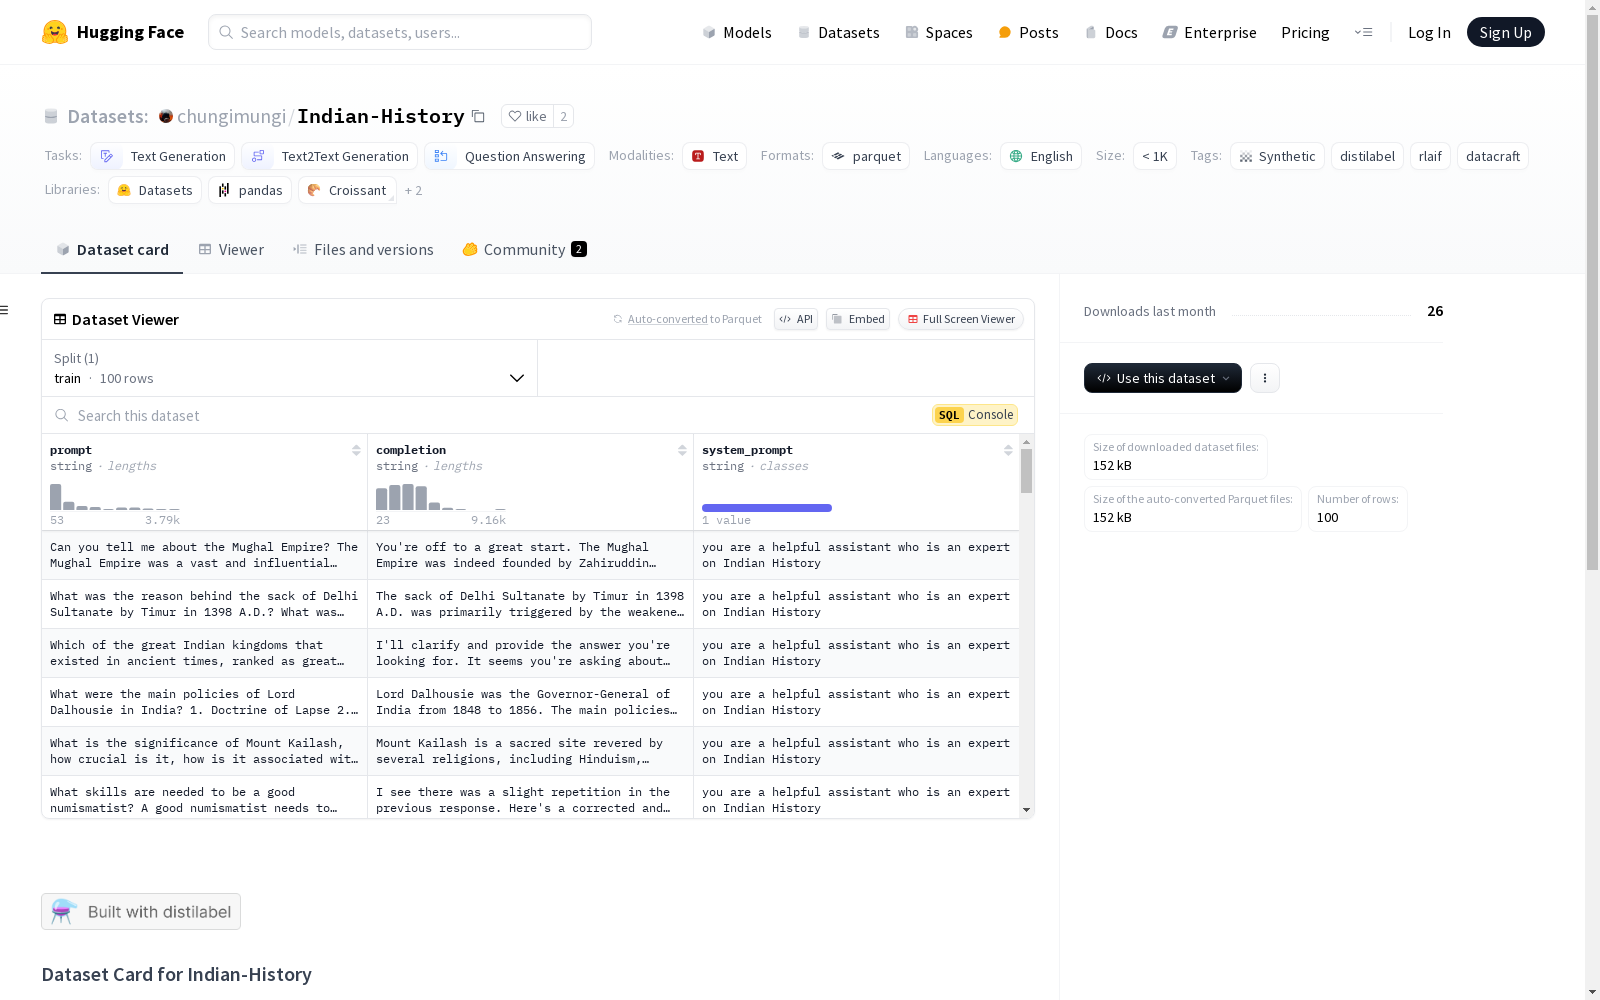The height and width of the screenshot is (1000, 1600).
Task: Click the Sign Up button
Action: pyautogui.click(x=1505, y=32)
